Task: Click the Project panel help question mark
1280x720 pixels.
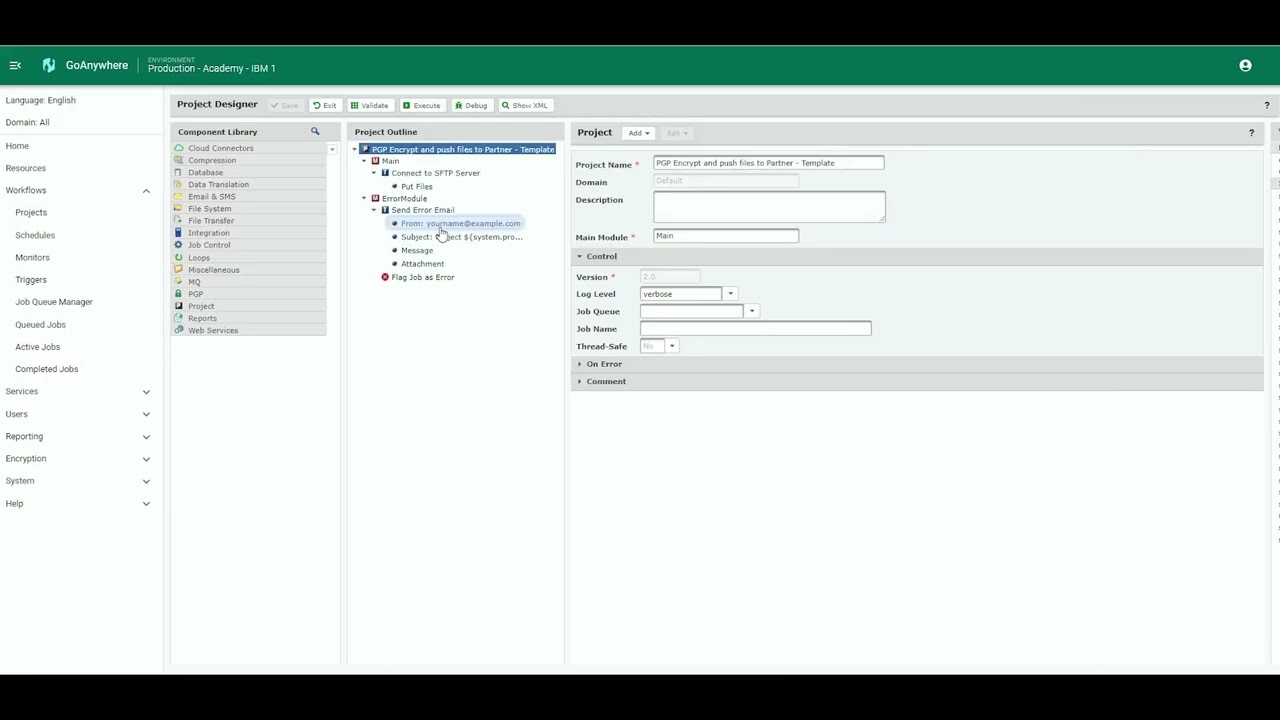Action: (1251, 133)
